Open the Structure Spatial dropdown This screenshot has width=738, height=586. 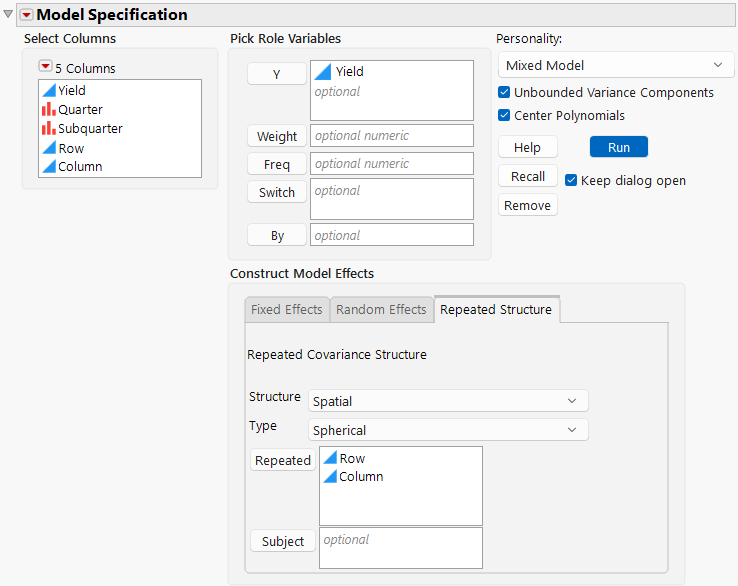click(448, 401)
